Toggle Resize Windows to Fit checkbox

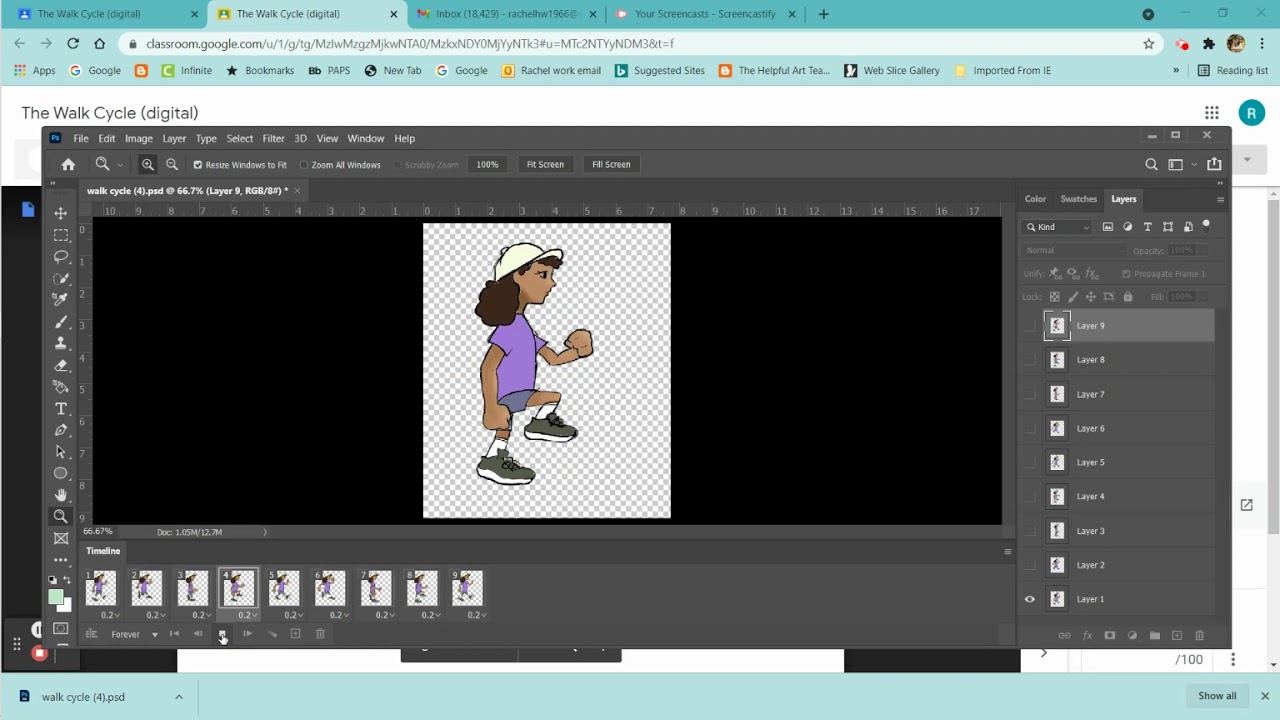coord(198,164)
